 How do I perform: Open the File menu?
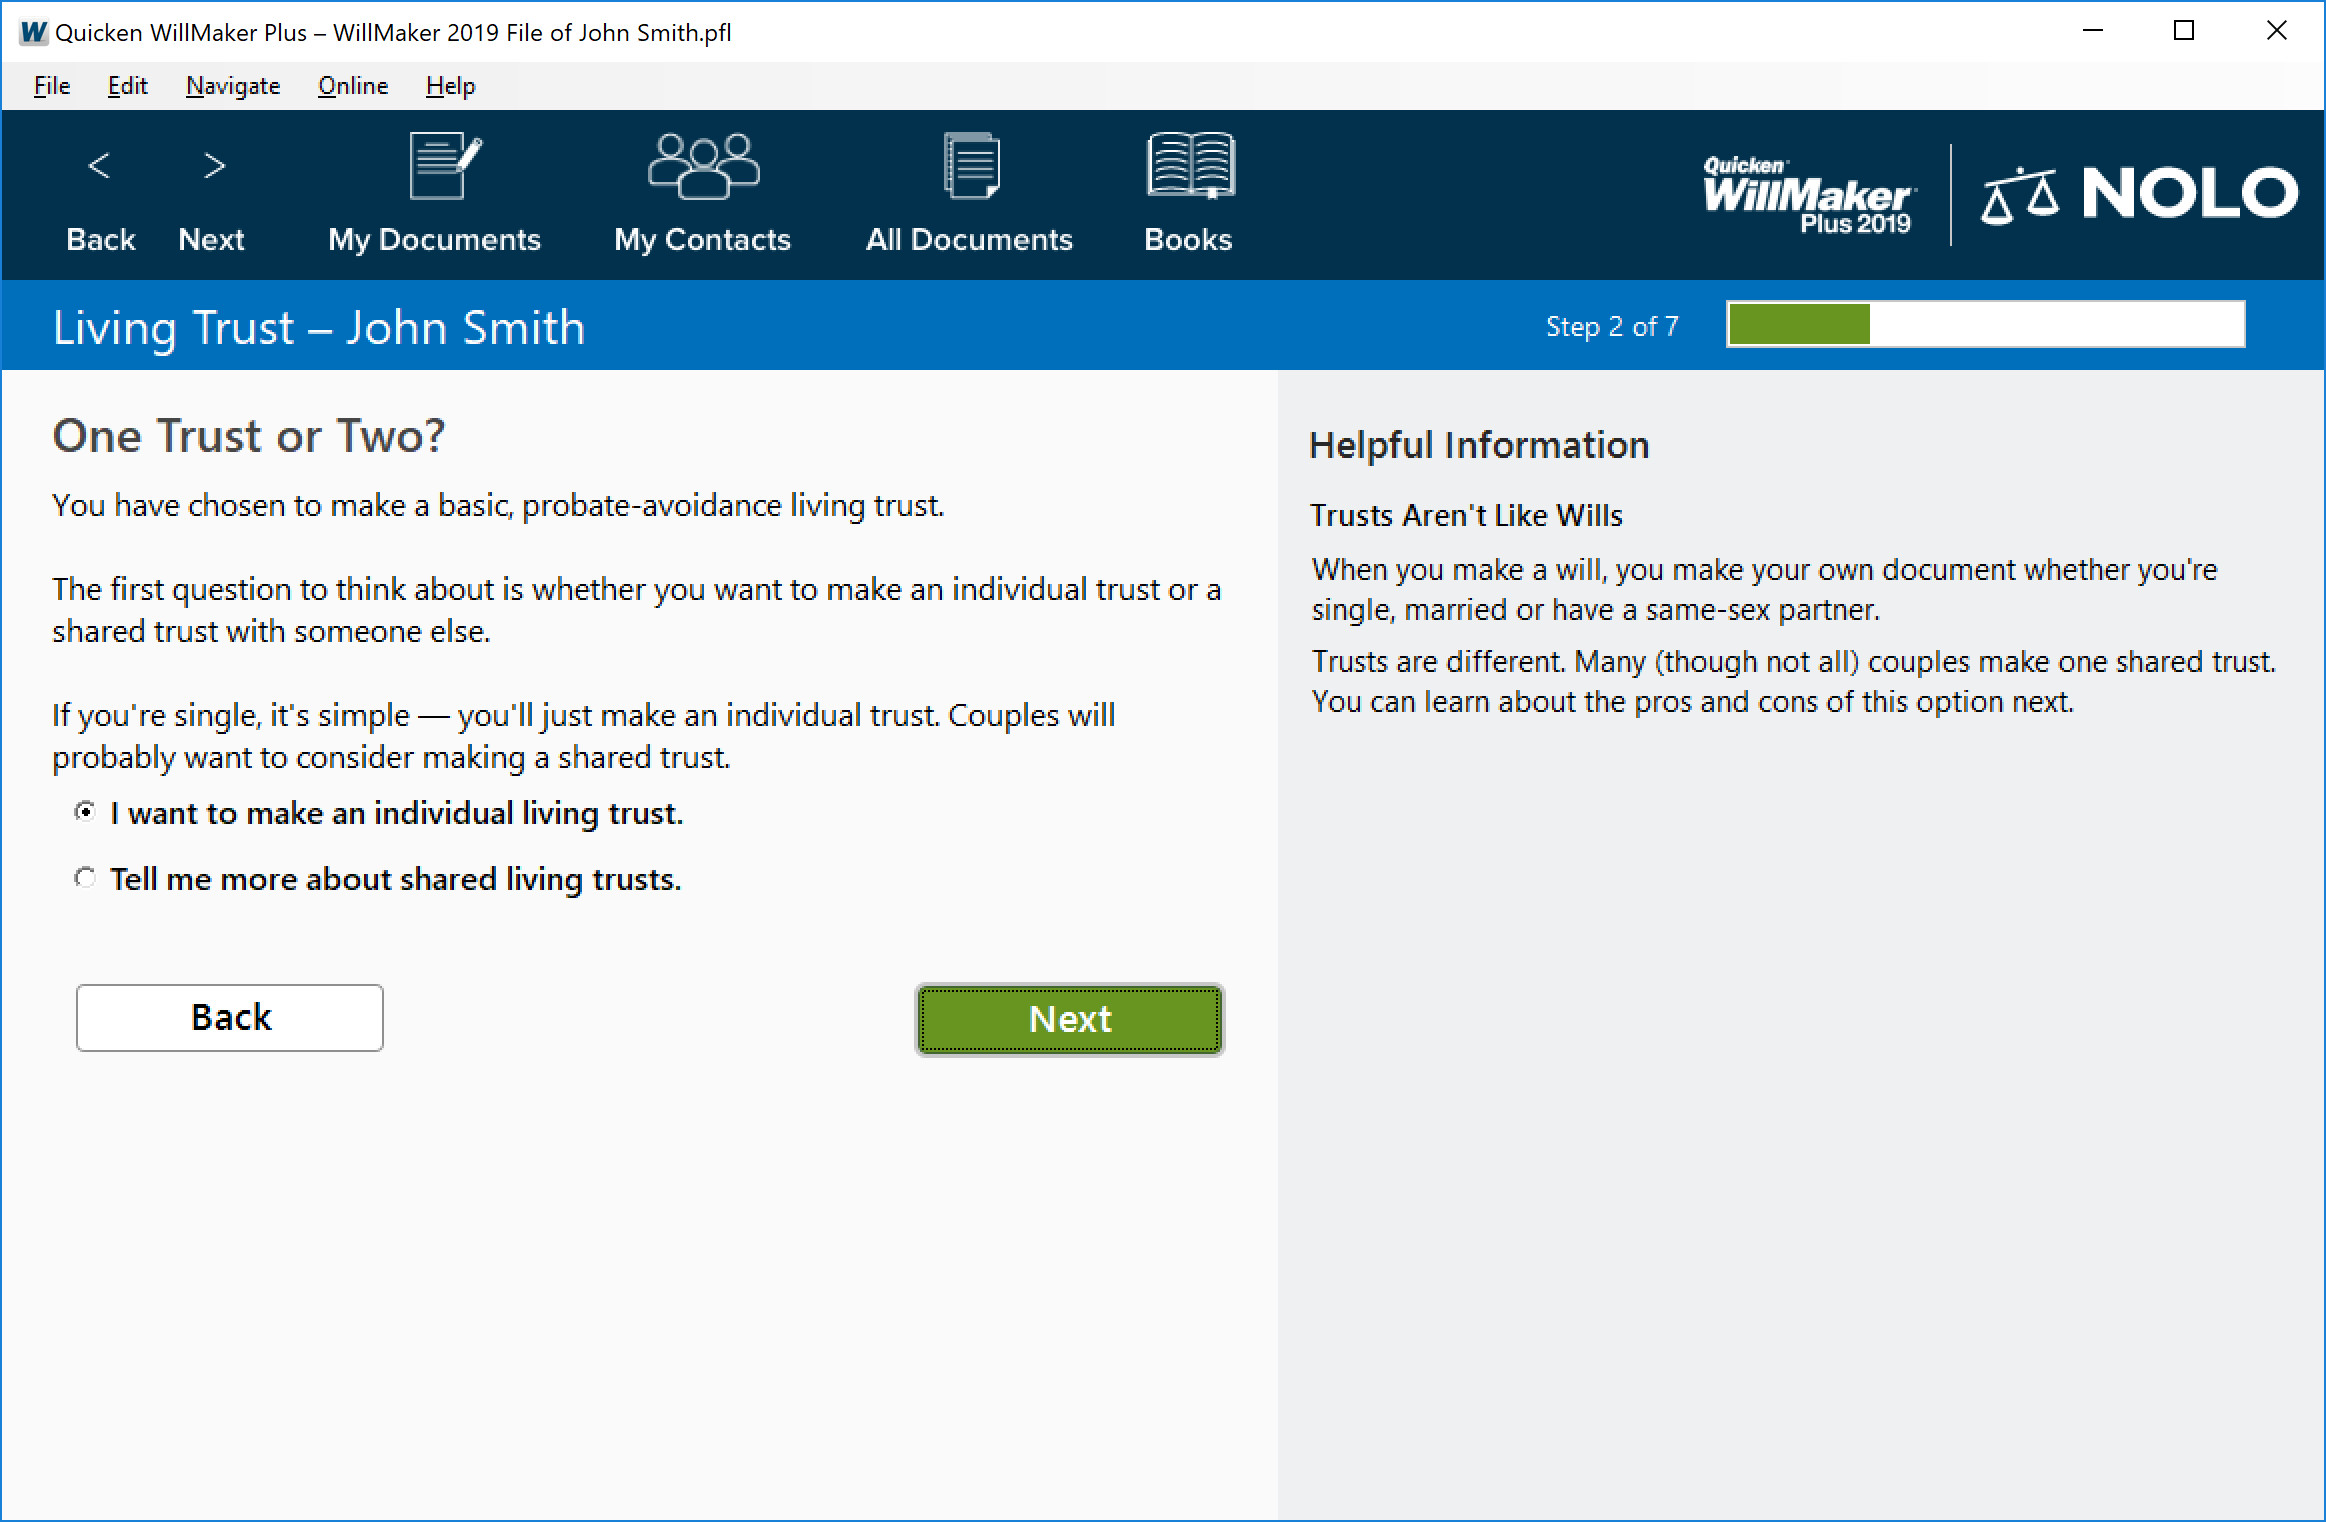(52, 86)
